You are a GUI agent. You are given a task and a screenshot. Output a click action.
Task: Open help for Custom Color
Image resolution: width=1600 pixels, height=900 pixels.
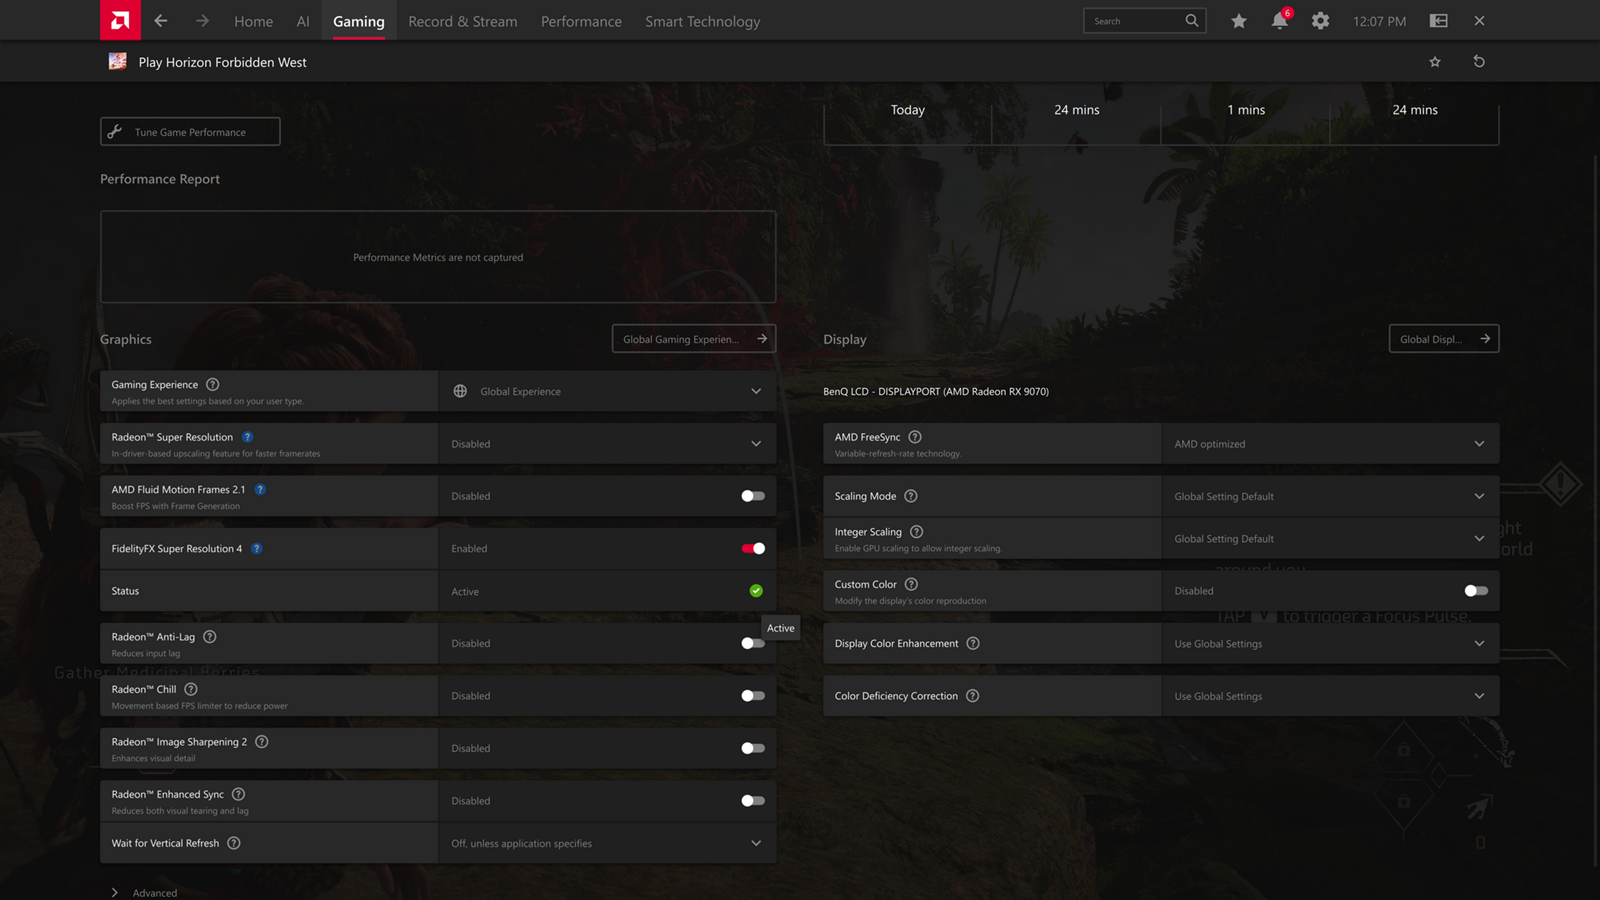(911, 584)
